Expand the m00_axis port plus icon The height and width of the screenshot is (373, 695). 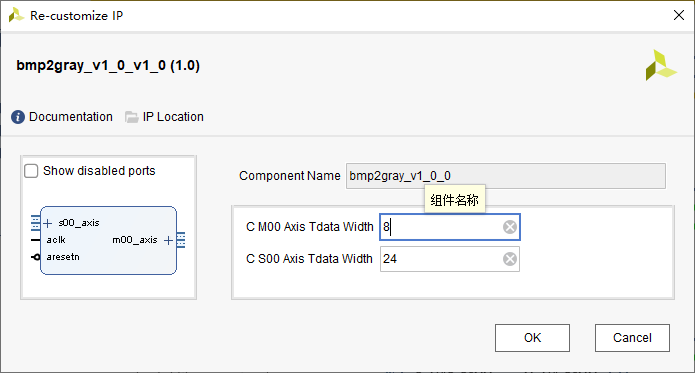[168, 241]
